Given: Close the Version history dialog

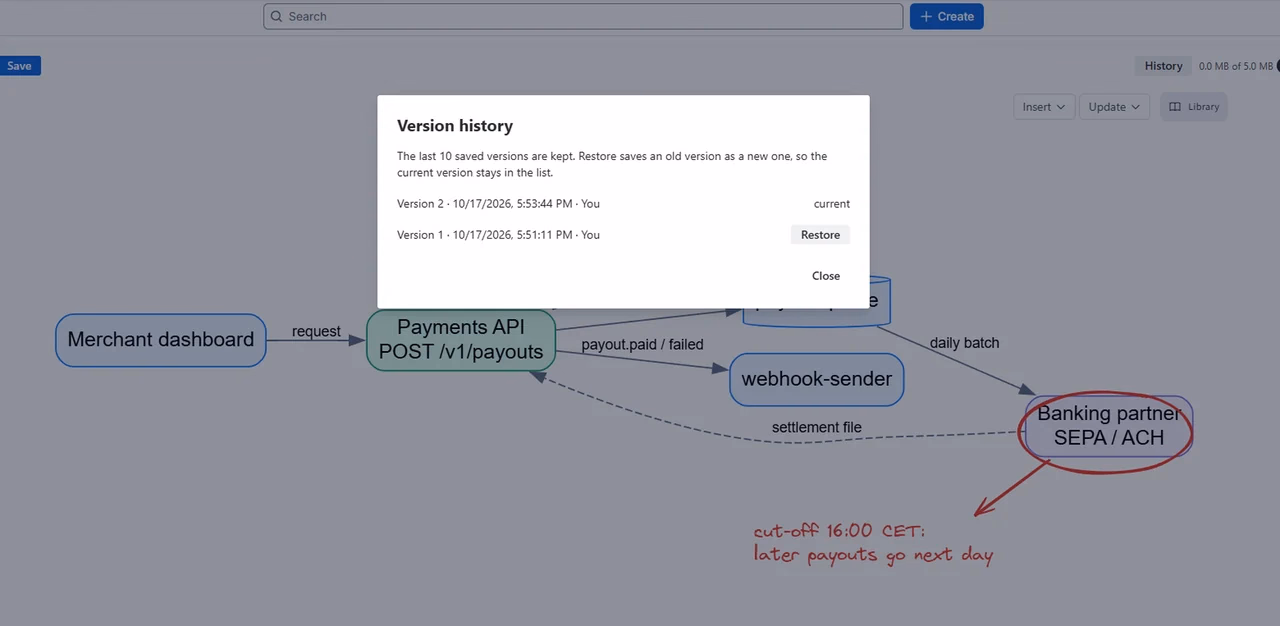Looking at the screenshot, I should pos(826,276).
